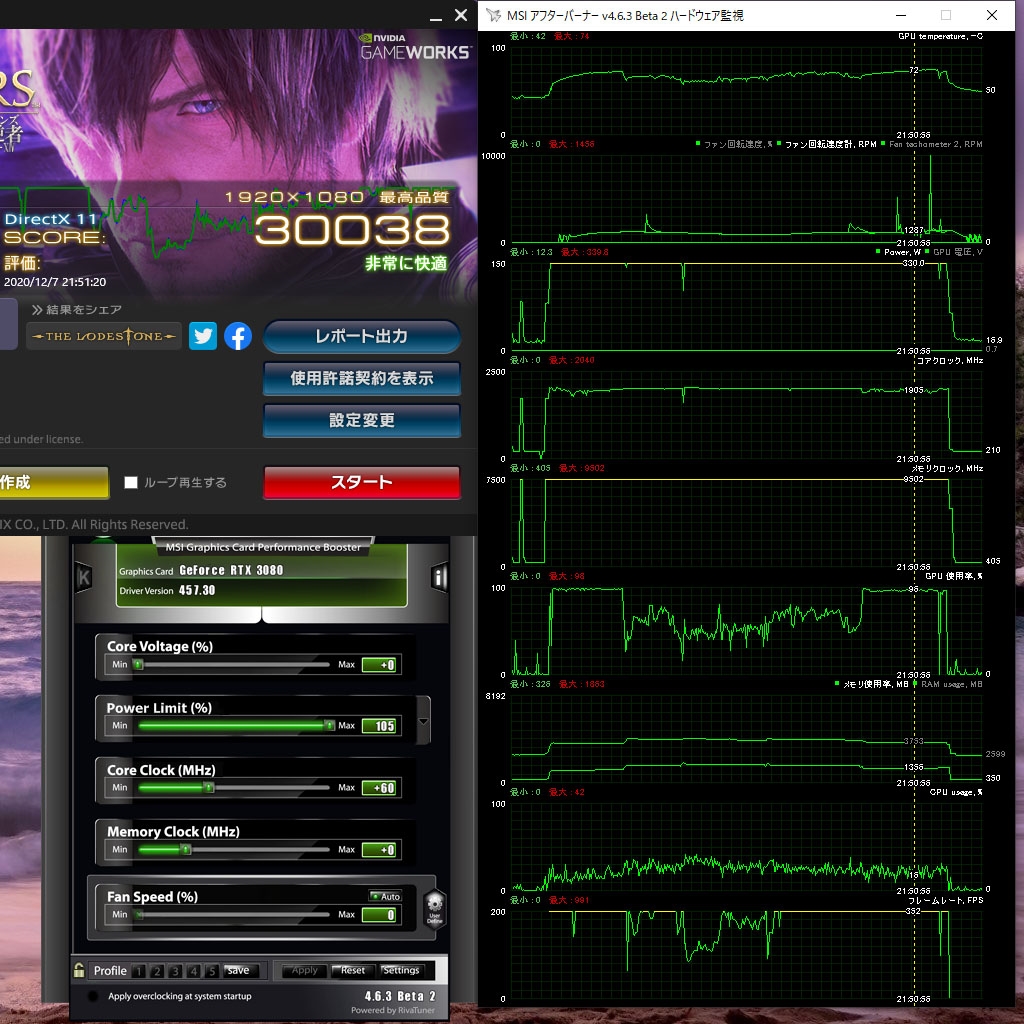Click the profile Save button
The height and width of the screenshot is (1024, 1024).
(x=241, y=970)
